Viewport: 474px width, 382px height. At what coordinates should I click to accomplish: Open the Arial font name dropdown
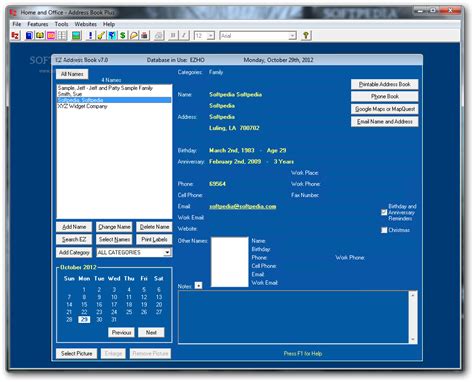[292, 35]
